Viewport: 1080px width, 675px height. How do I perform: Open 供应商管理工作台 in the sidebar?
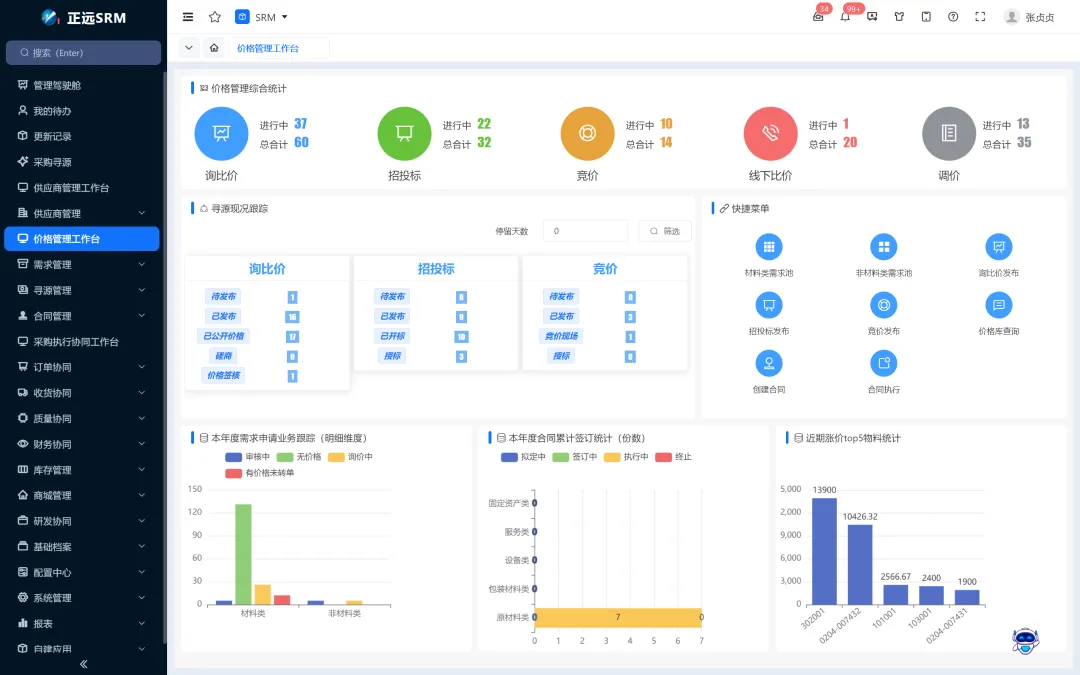coord(83,187)
